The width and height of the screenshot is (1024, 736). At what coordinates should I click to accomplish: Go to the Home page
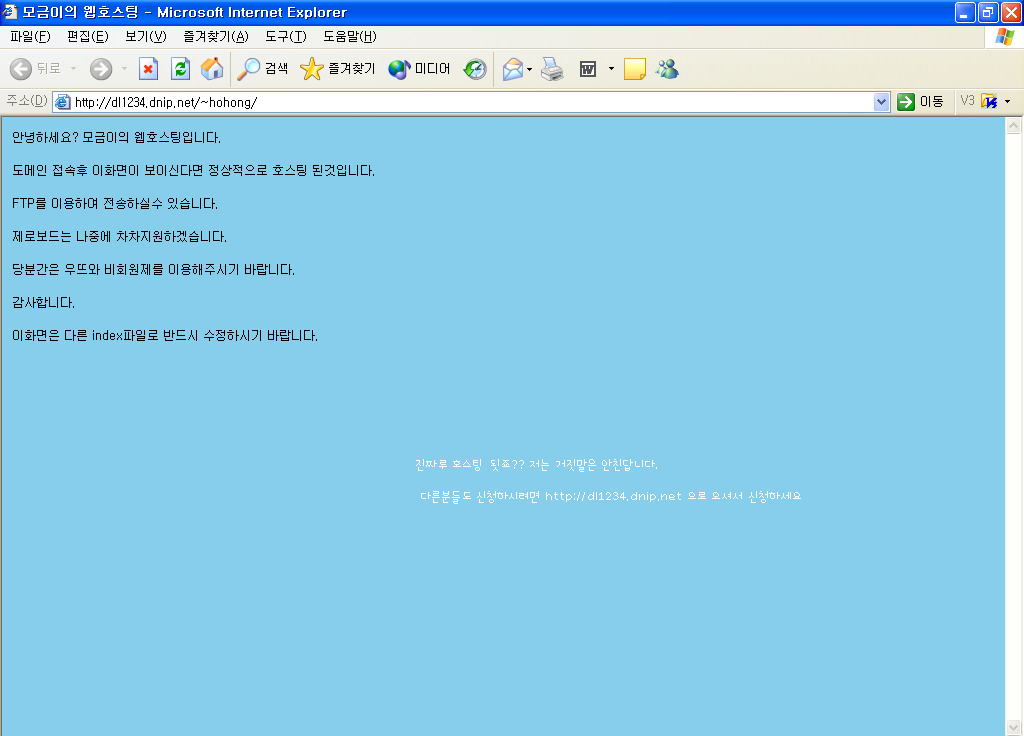(x=212, y=69)
